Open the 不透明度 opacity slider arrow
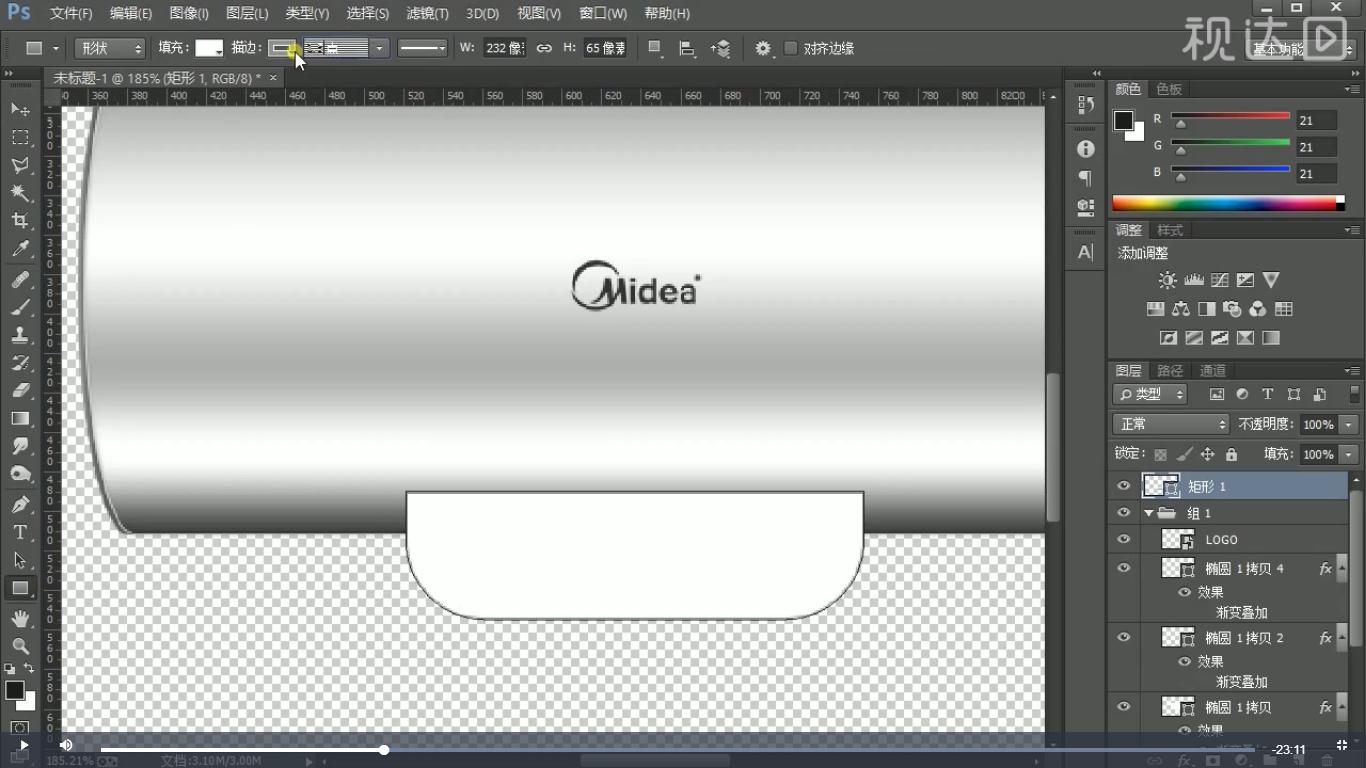Viewport: 1366px width, 768px height. point(1349,424)
